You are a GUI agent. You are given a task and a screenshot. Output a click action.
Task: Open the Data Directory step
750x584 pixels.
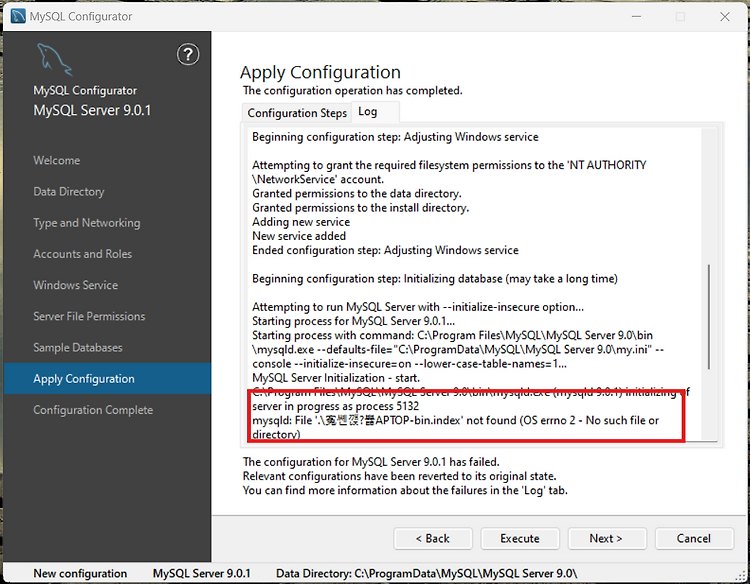pyautogui.click(x=69, y=192)
